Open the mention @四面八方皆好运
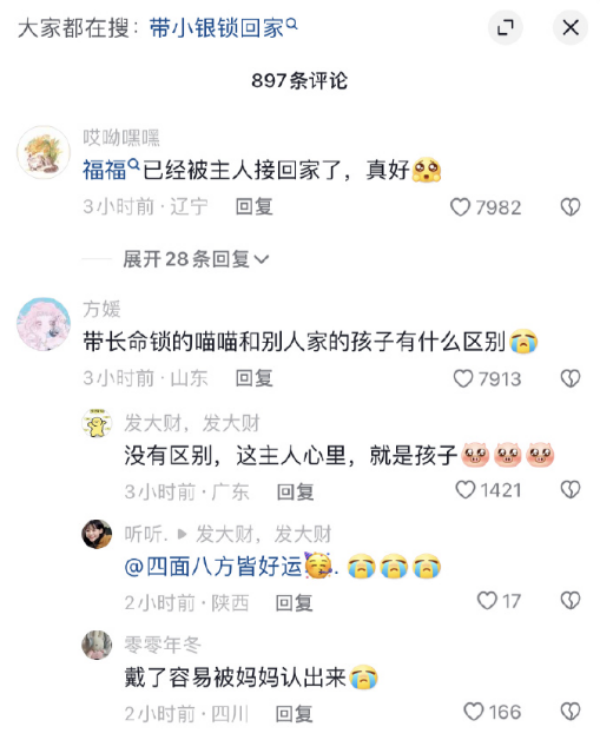This screenshot has width=600, height=740. click(228, 566)
